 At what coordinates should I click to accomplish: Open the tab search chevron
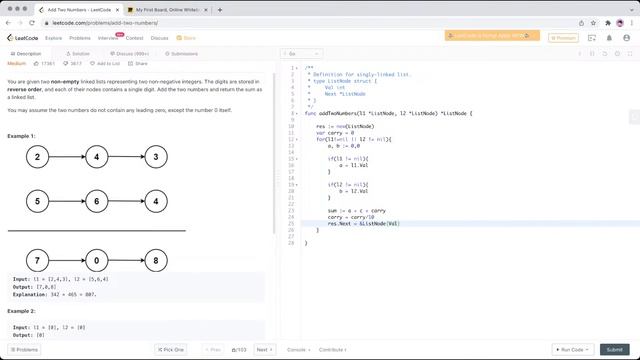coord(632,9)
